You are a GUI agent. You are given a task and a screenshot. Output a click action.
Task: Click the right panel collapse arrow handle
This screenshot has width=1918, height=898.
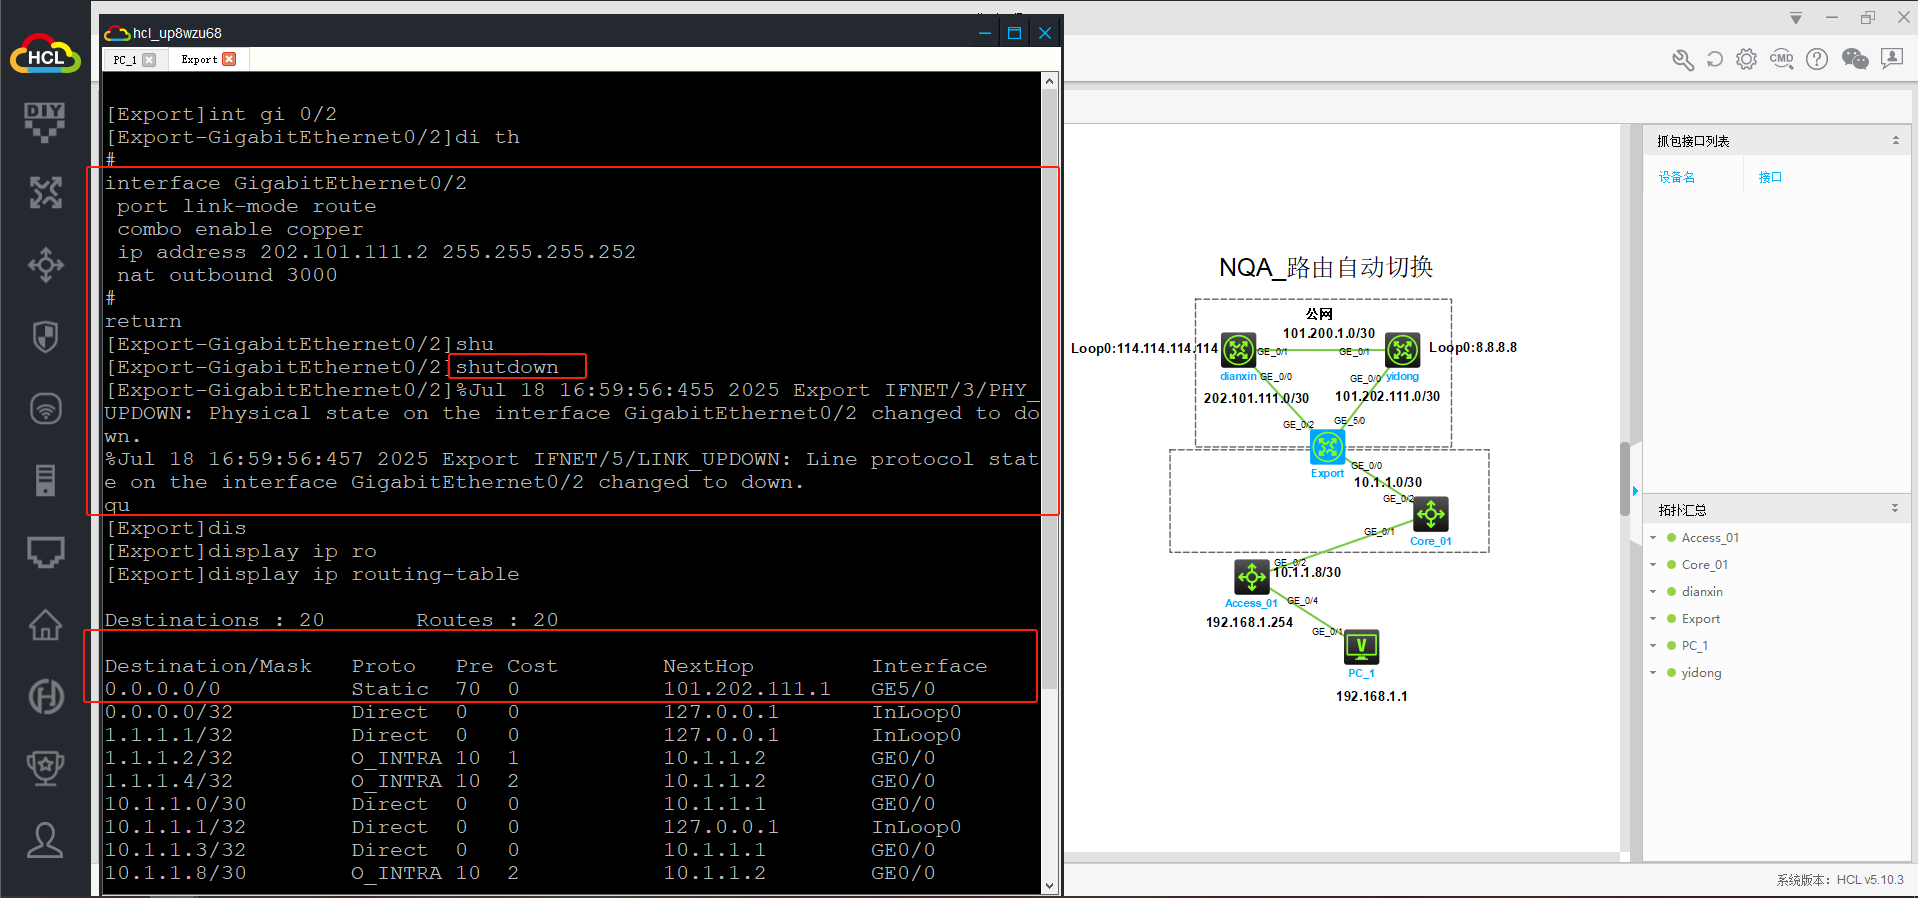click(x=1635, y=491)
